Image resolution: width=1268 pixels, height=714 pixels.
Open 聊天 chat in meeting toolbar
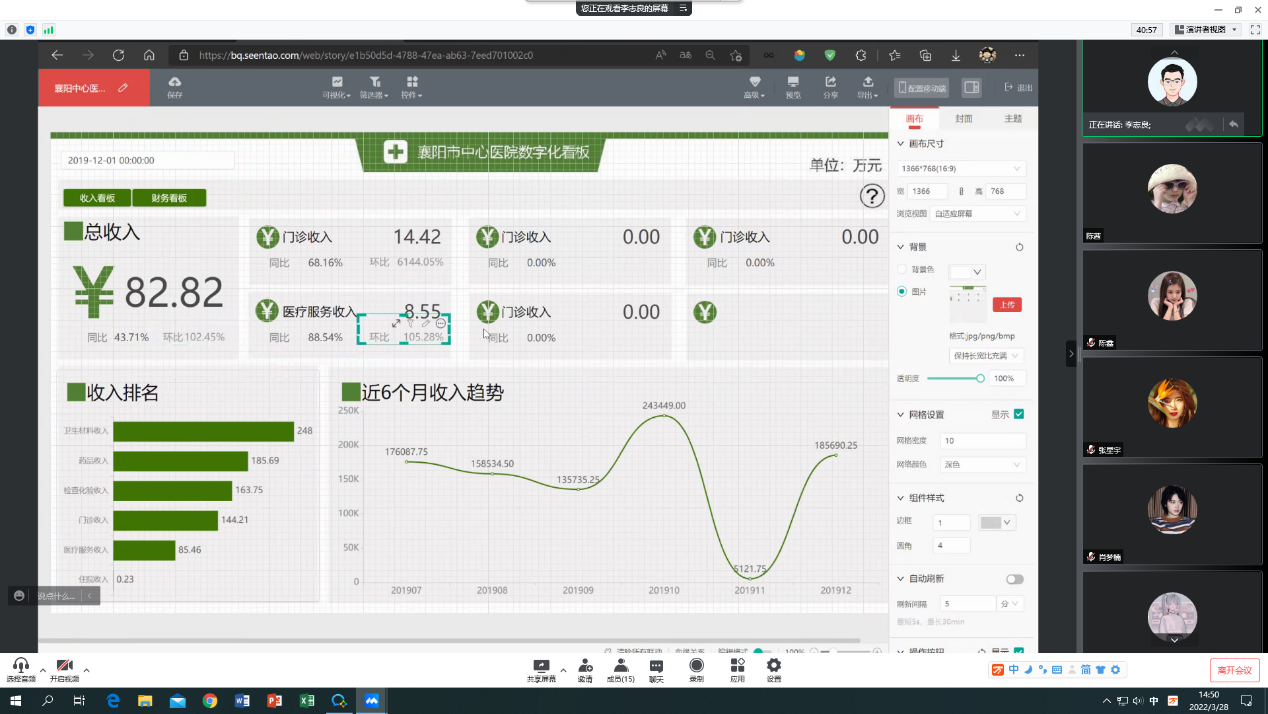[x=656, y=666]
